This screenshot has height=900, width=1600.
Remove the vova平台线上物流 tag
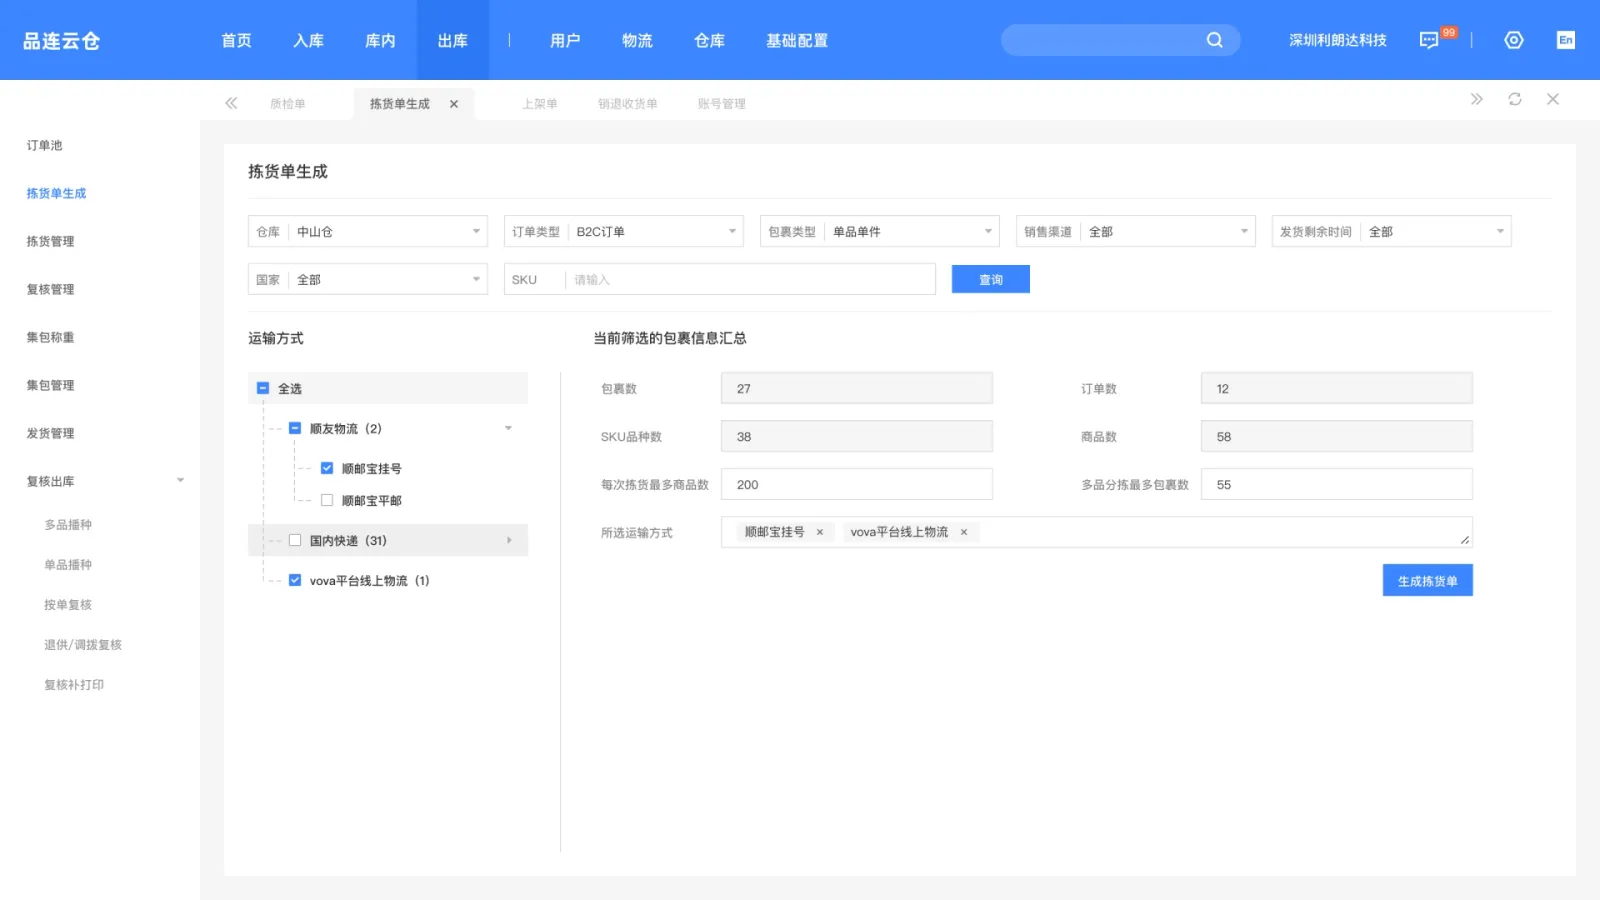coord(964,532)
